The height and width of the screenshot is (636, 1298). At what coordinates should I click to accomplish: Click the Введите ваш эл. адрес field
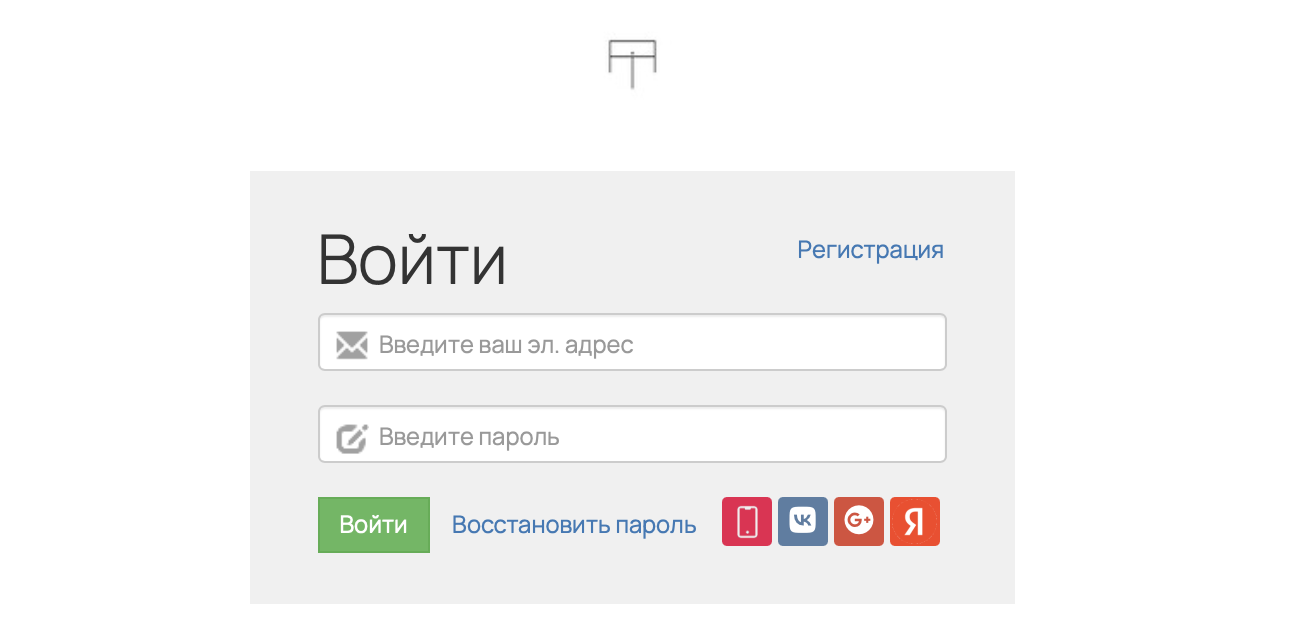point(632,342)
